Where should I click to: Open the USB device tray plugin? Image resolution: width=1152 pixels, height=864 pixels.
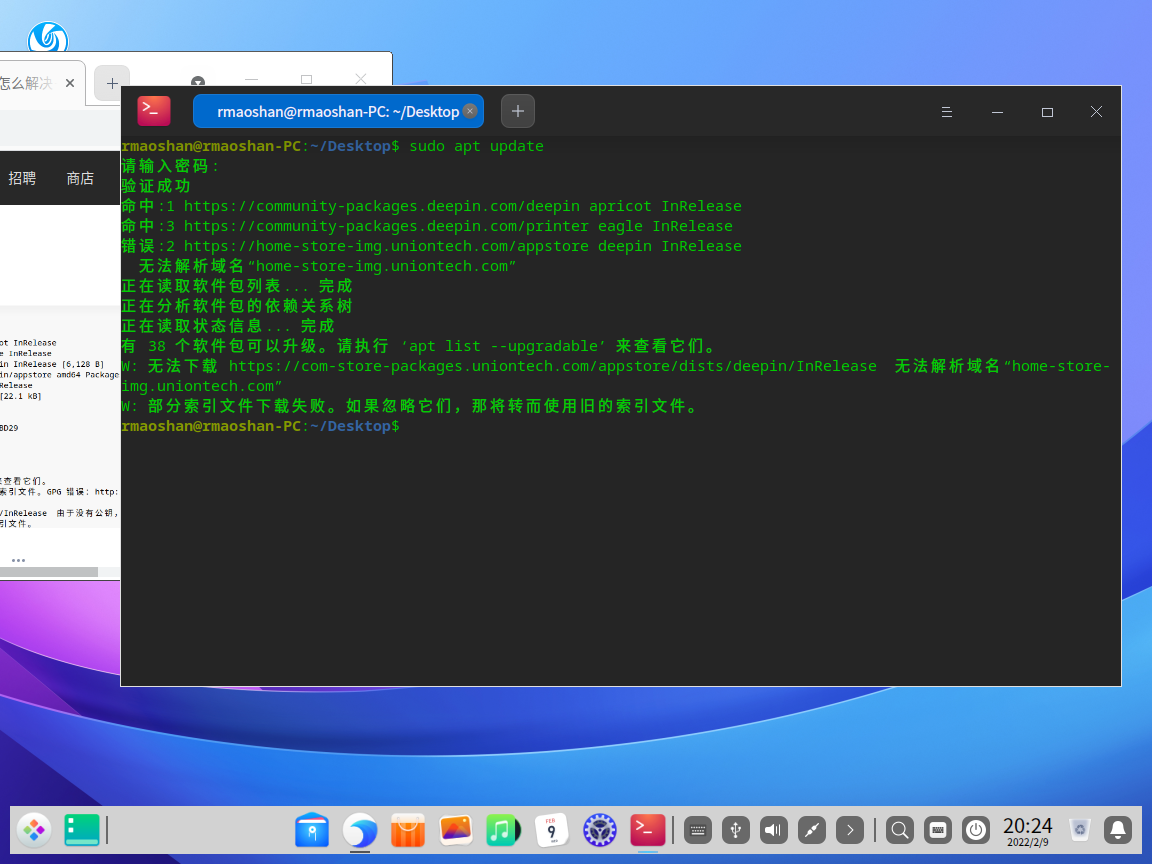pos(736,829)
